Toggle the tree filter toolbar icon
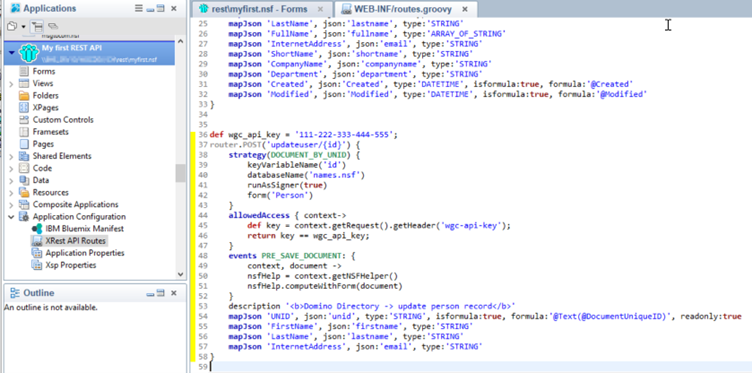This screenshot has height=373, width=752. point(36,26)
